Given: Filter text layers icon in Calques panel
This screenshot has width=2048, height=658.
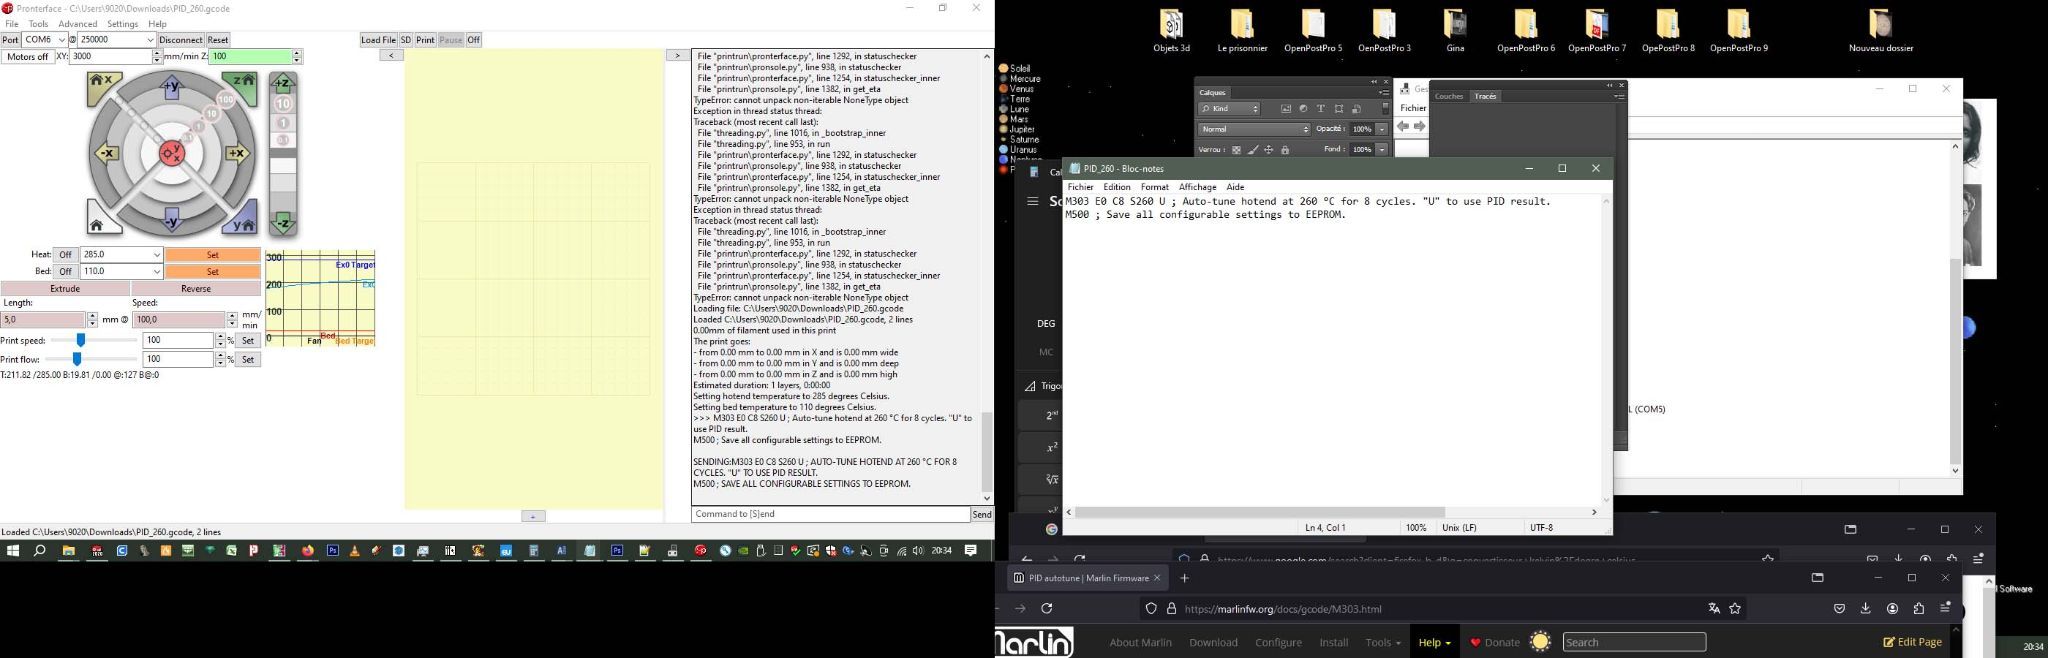Looking at the screenshot, I should click(1320, 109).
